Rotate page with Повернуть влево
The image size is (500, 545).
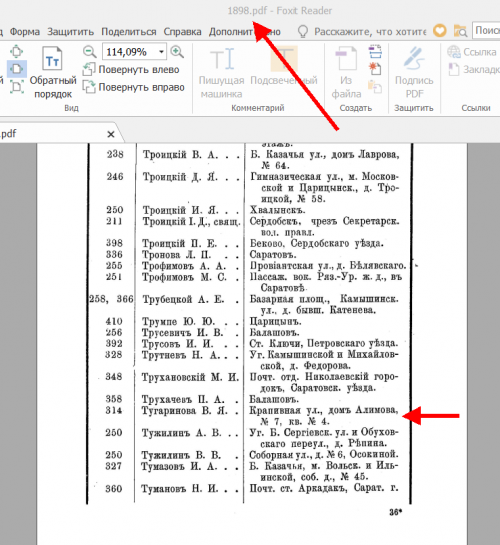pyautogui.click(x=131, y=70)
